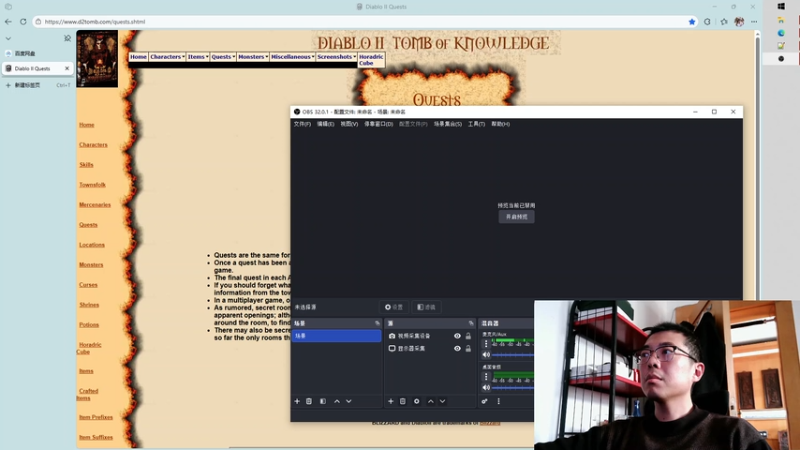Image resolution: width=800 pixels, height=450 pixels.
Task: Open the OBS Docks menu
Action: [379, 124]
